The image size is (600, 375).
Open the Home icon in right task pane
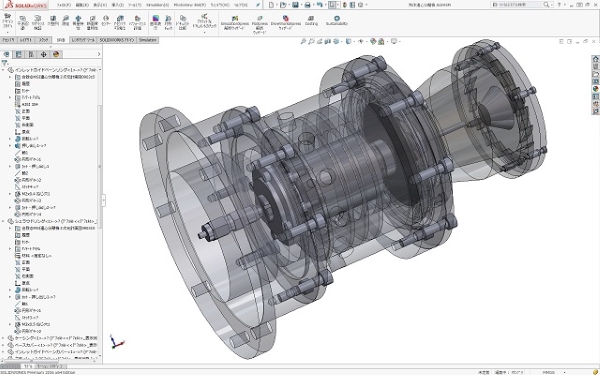point(595,59)
